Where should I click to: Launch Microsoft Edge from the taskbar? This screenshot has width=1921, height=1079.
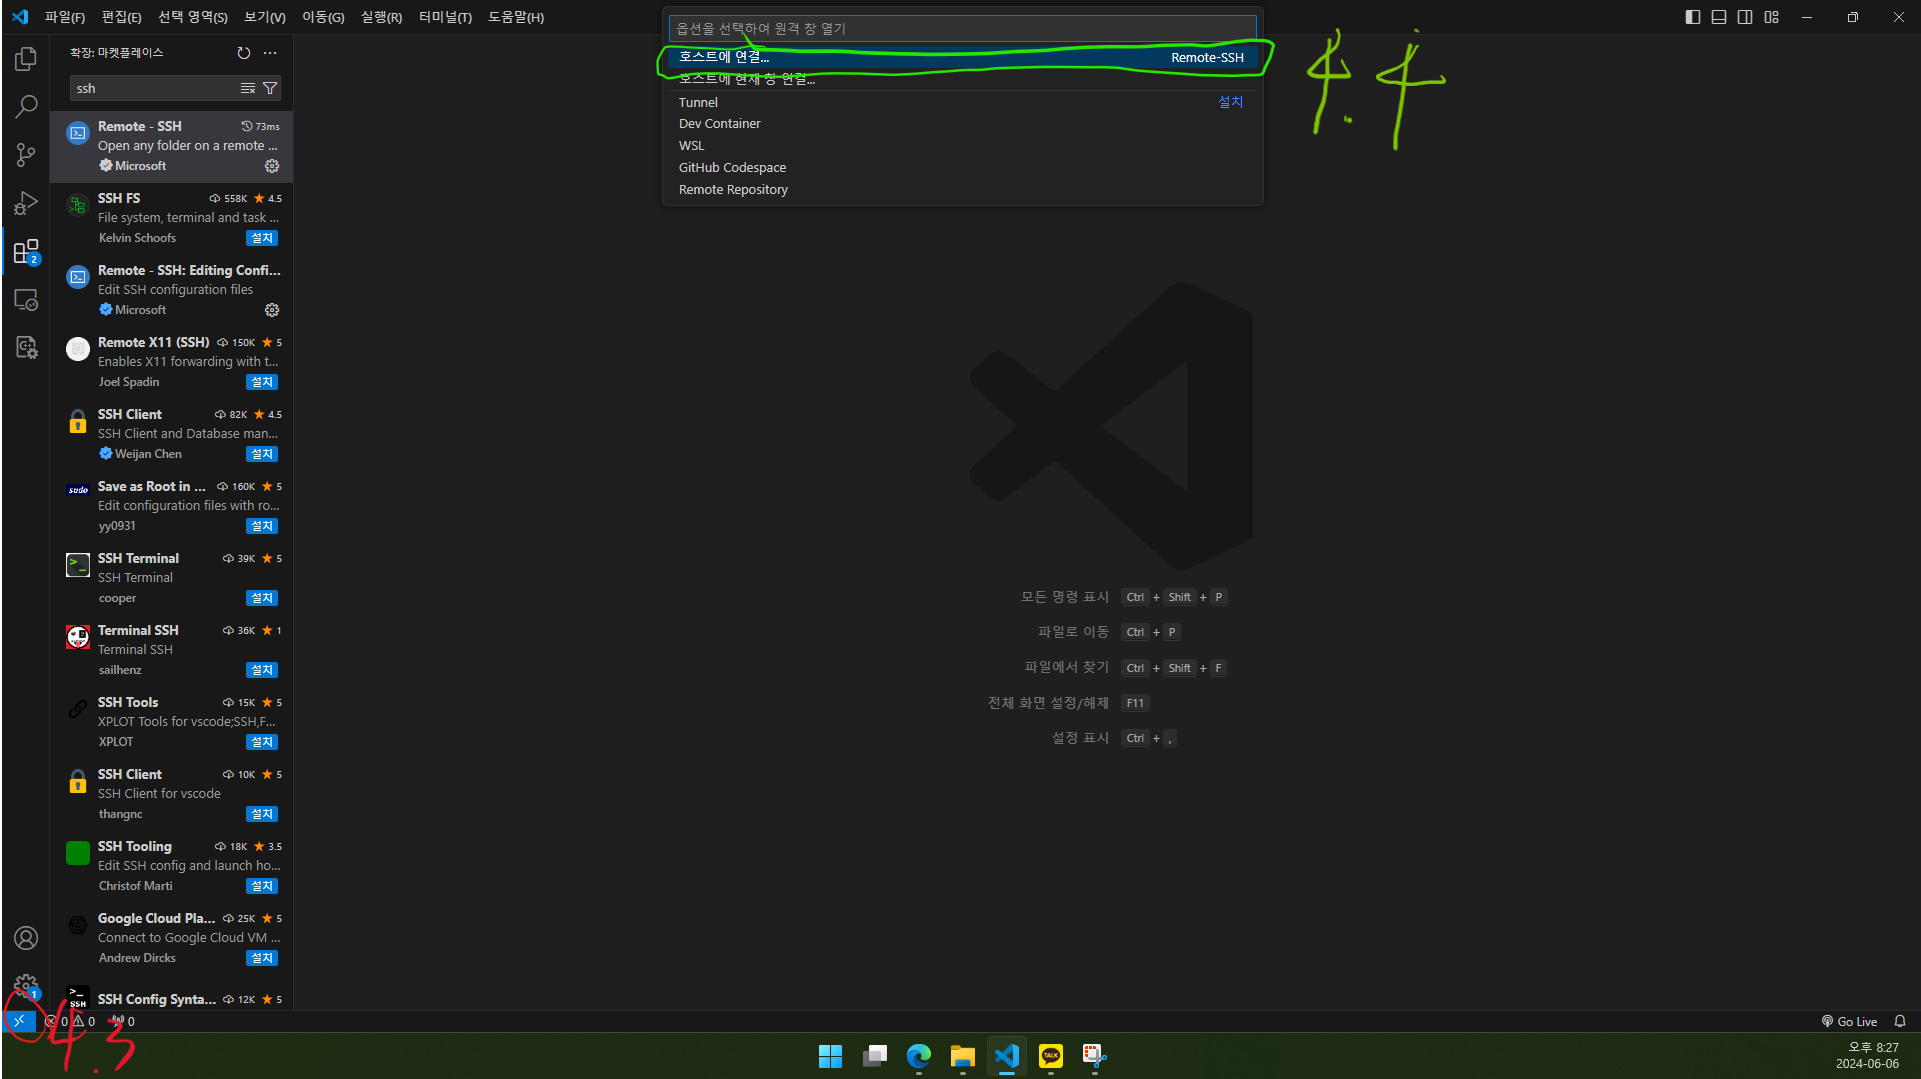point(919,1056)
